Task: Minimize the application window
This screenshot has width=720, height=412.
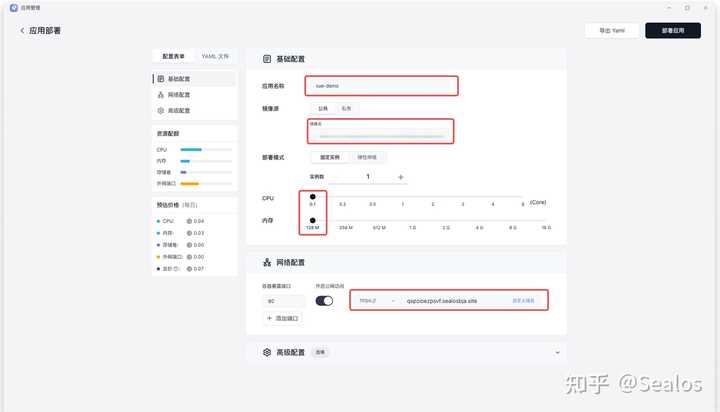Action: click(669, 8)
